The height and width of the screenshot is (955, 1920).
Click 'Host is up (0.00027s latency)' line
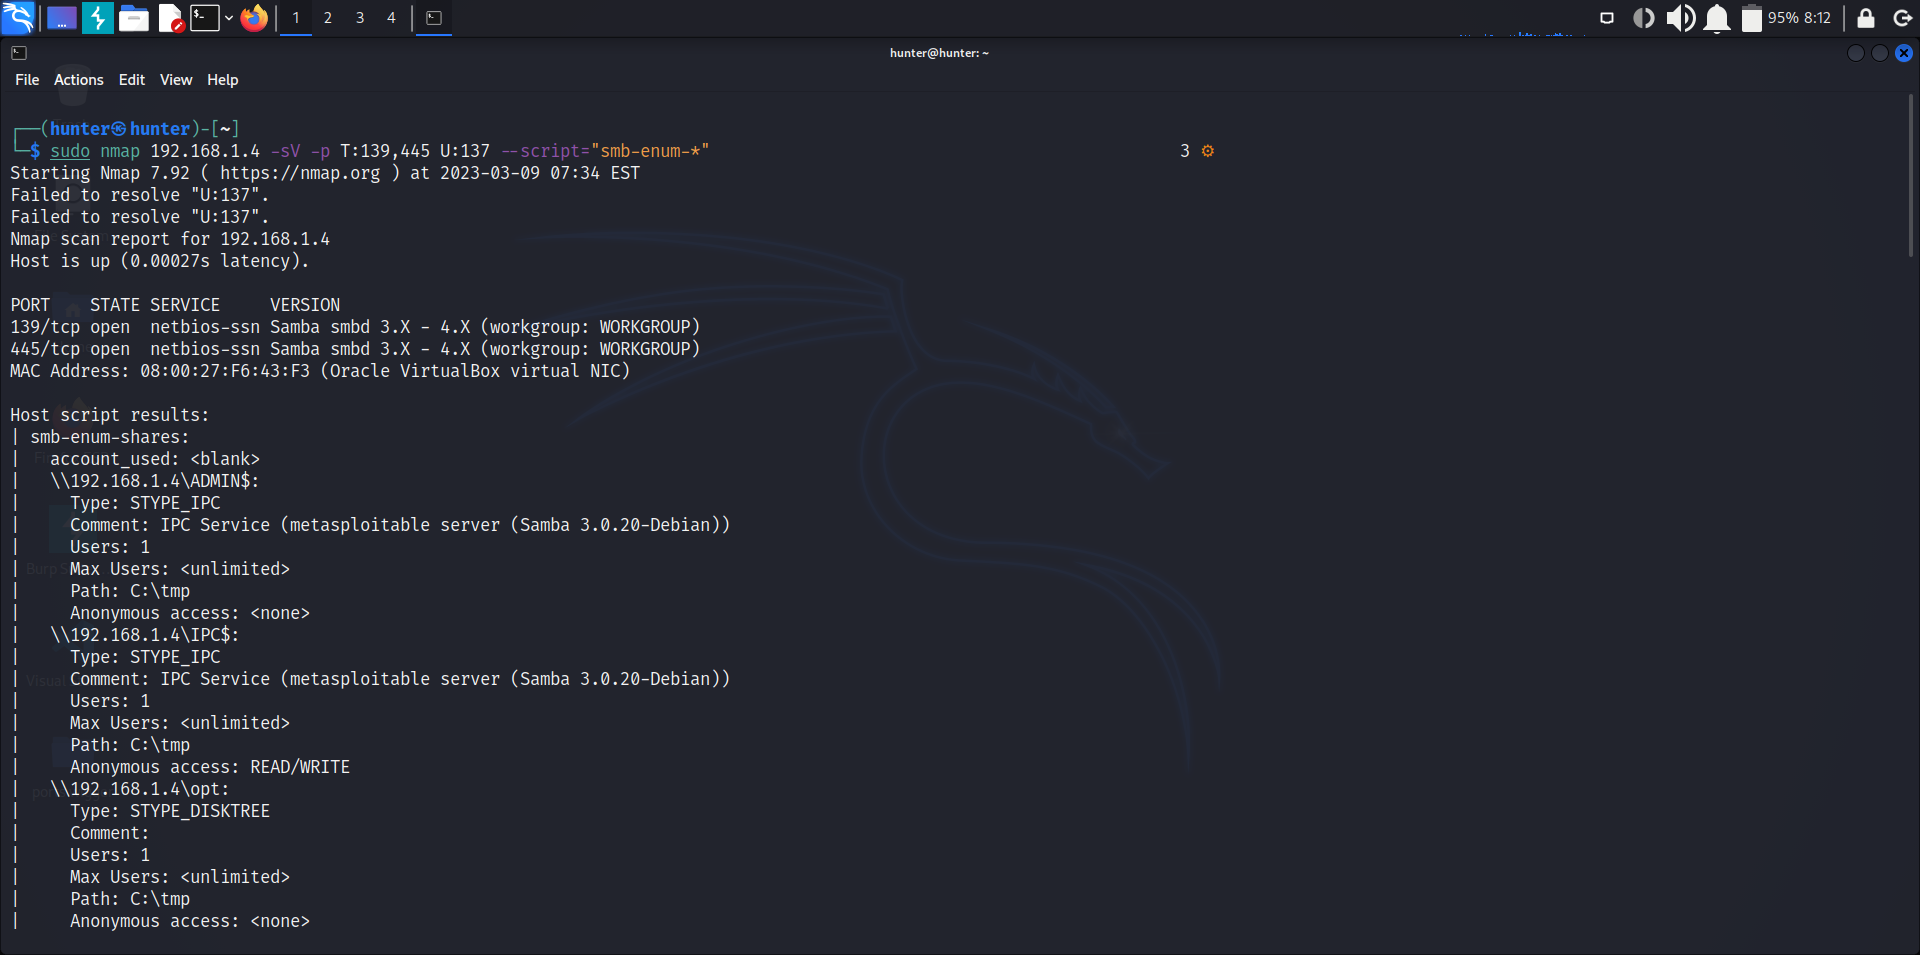(160, 261)
